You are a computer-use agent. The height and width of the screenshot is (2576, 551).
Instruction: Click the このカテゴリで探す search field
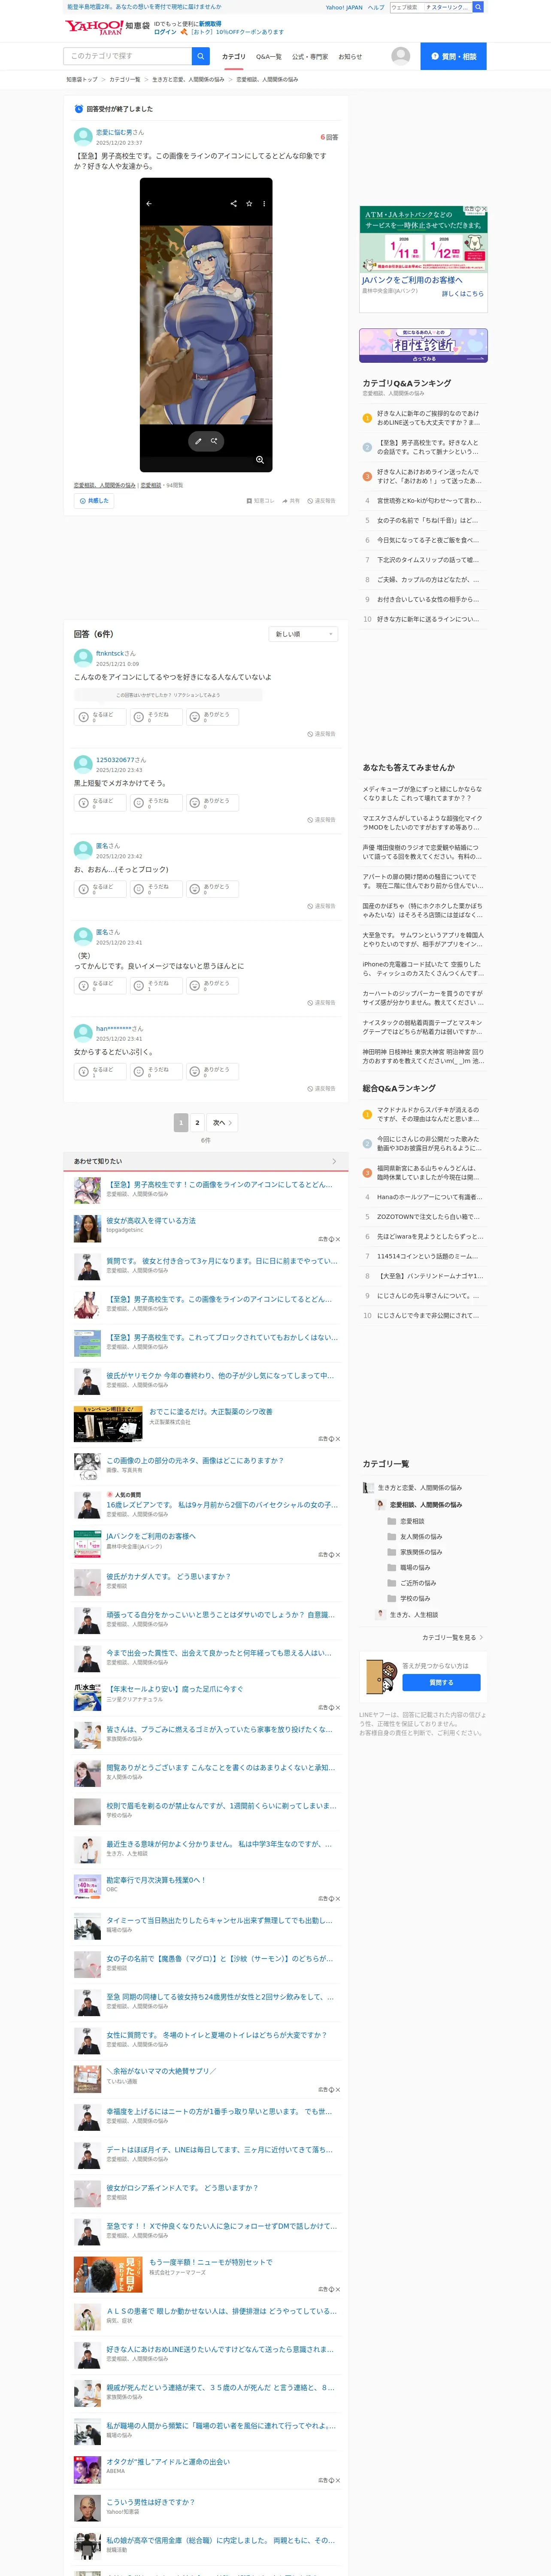[128, 56]
